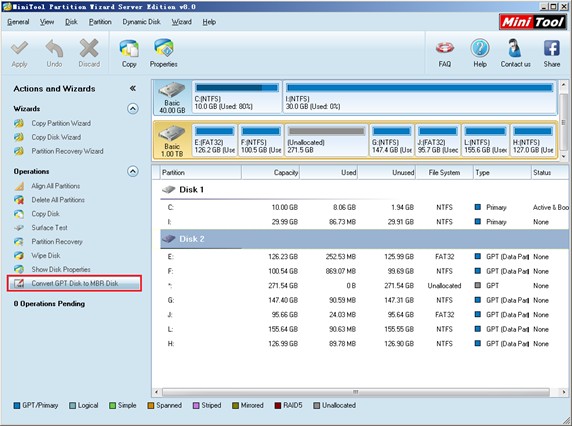Collapse the Actions and Wizards panel
The height and width of the screenshot is (426, 572).
[133, 88]
